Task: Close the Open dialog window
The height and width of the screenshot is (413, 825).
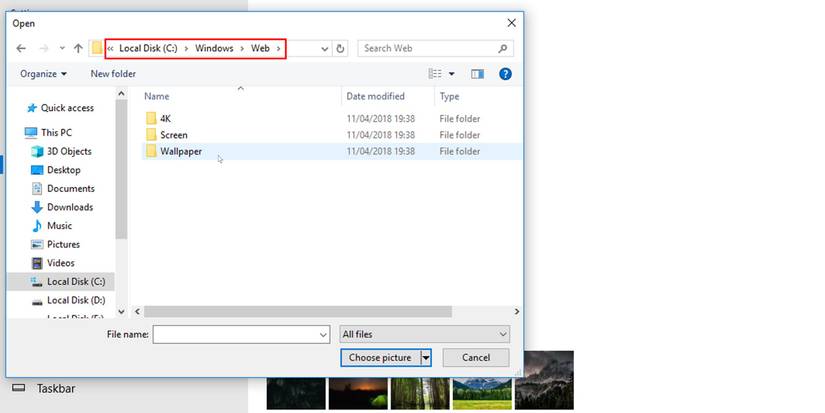Action: point(511,23)
